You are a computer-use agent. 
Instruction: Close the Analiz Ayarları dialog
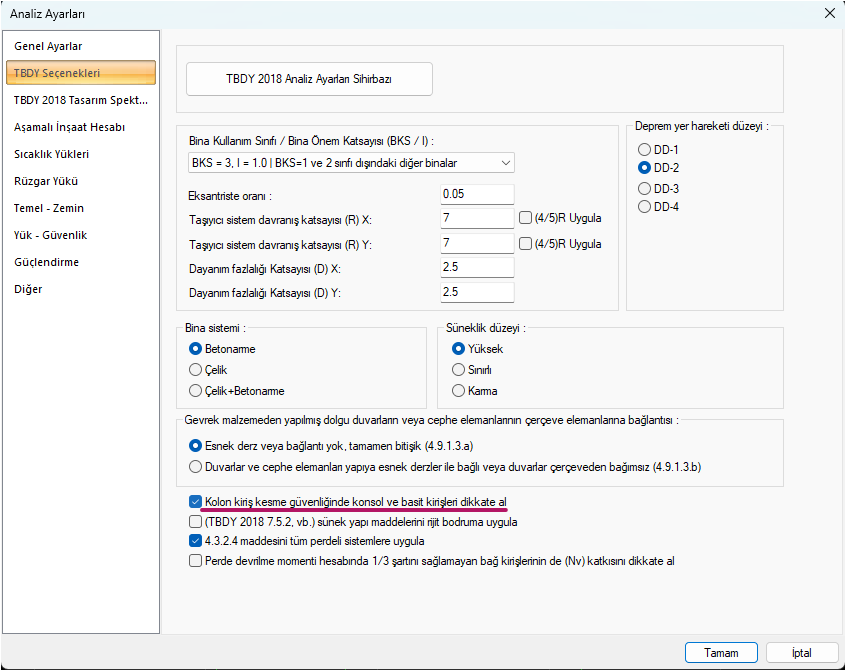(830, 13)
